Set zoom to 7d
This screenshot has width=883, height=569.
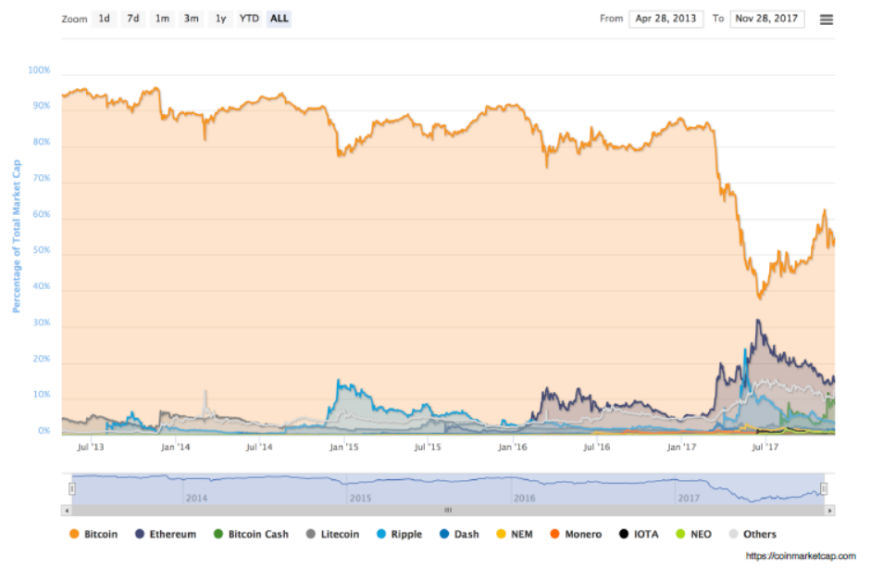tap(133, 19)
